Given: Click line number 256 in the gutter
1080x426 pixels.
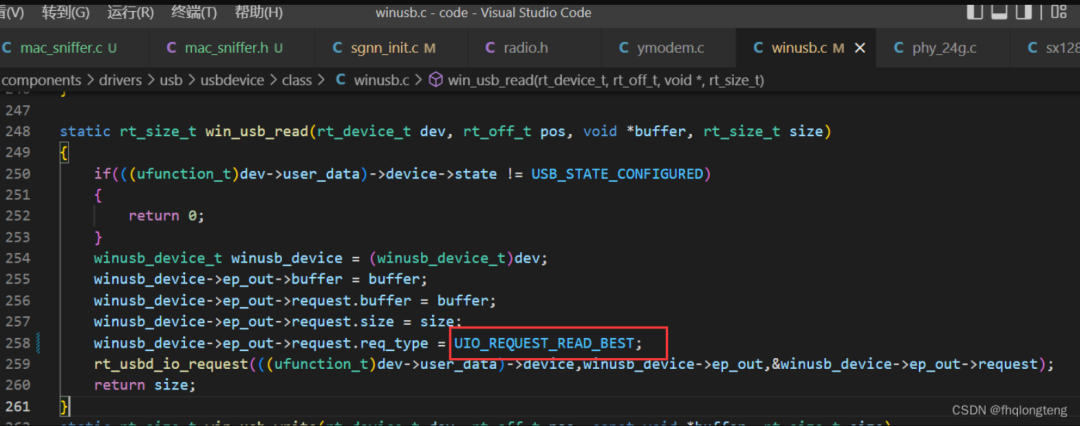Looking at the screenshot, I should click(x=17, y=301).
